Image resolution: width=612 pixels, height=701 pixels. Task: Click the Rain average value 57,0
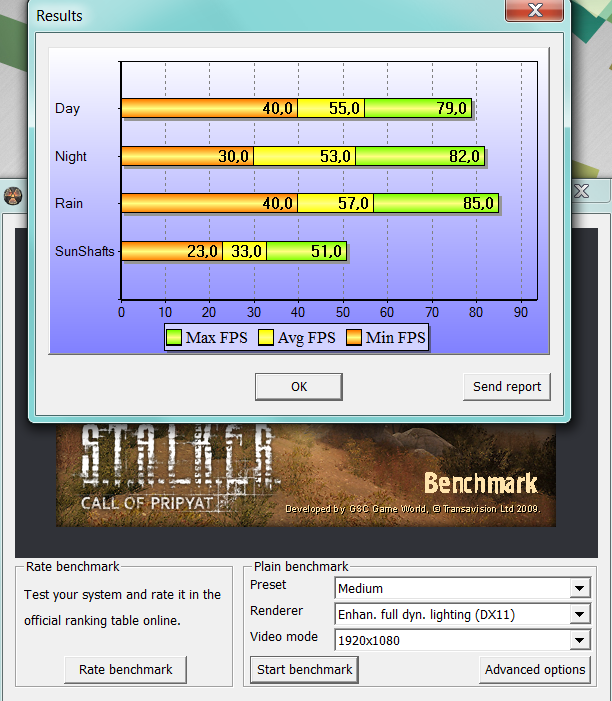353,203
